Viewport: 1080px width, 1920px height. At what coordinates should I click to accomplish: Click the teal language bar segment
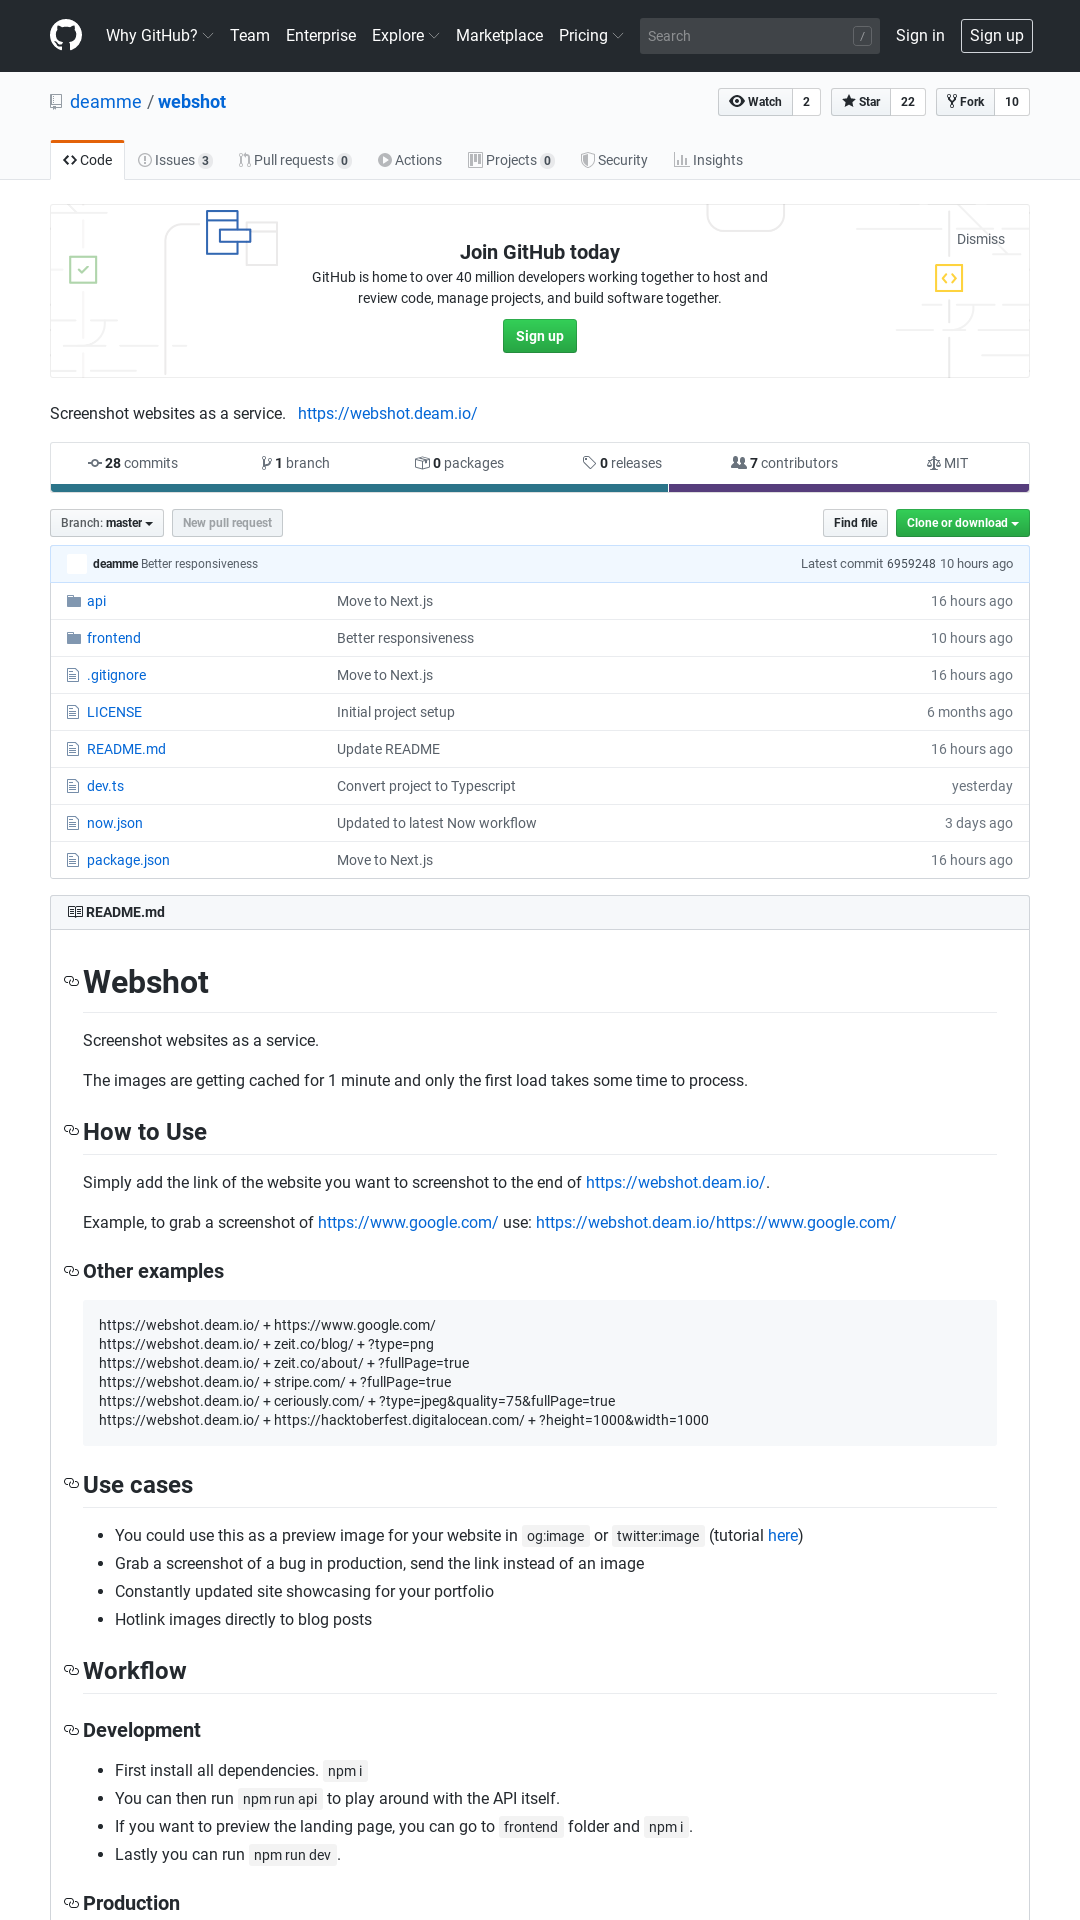[x=359, y=488]
